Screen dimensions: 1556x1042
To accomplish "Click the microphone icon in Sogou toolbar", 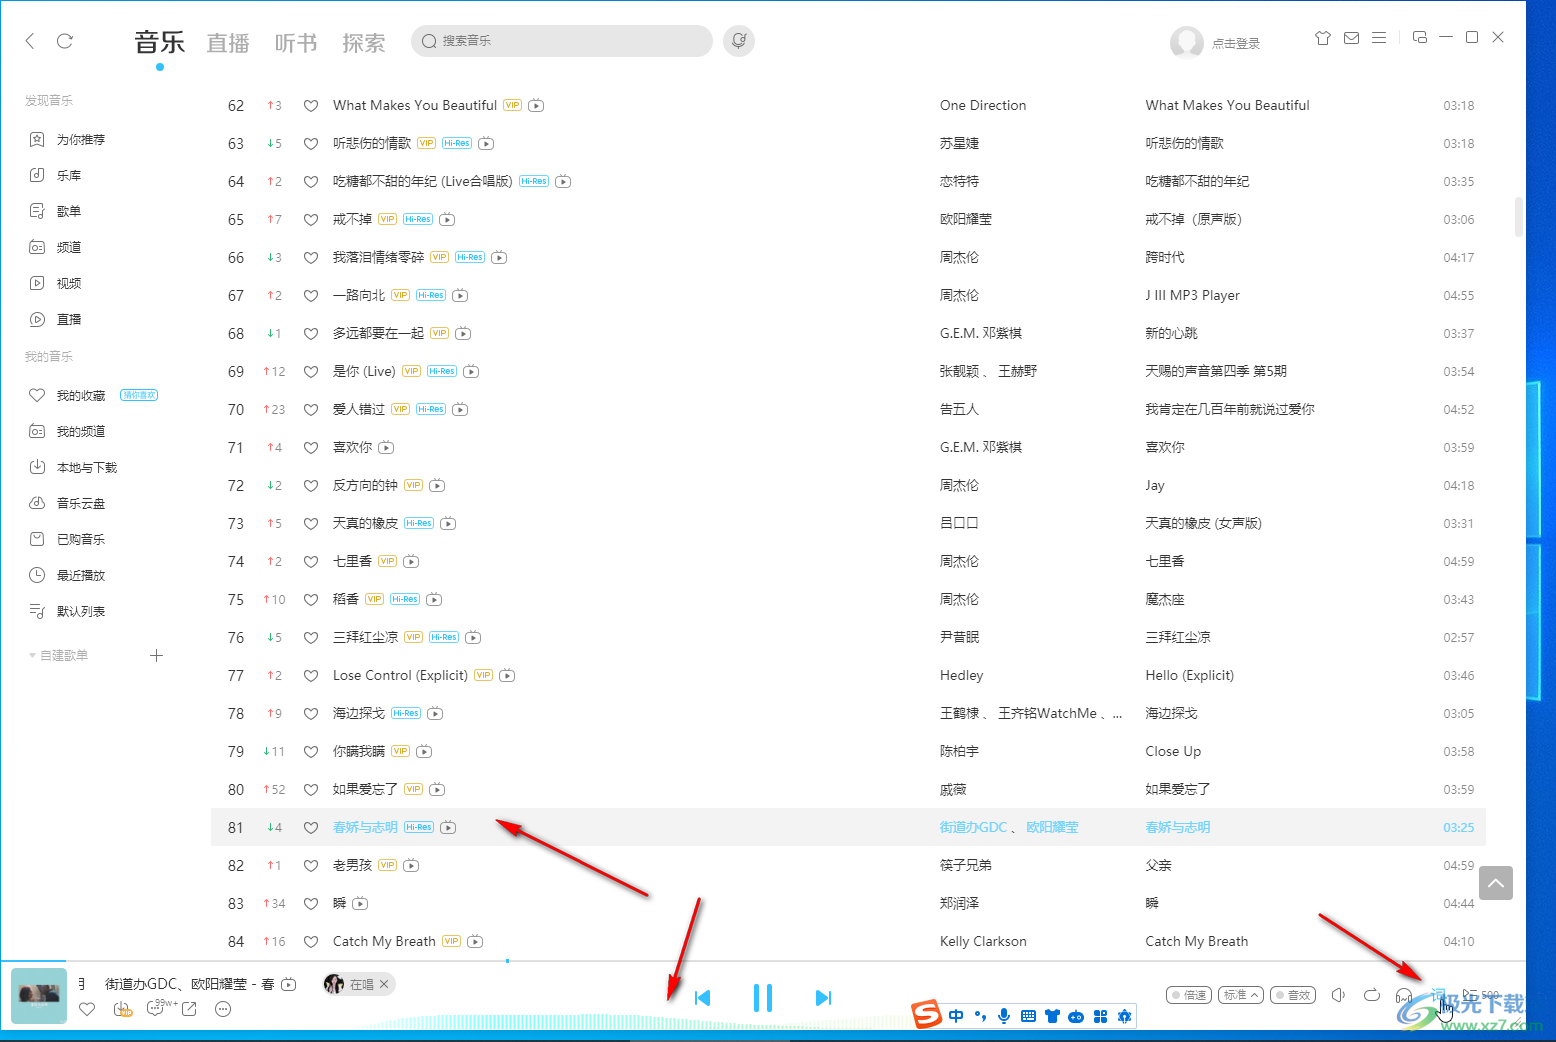I will pyautogui.click(x=1004, y=1016).
